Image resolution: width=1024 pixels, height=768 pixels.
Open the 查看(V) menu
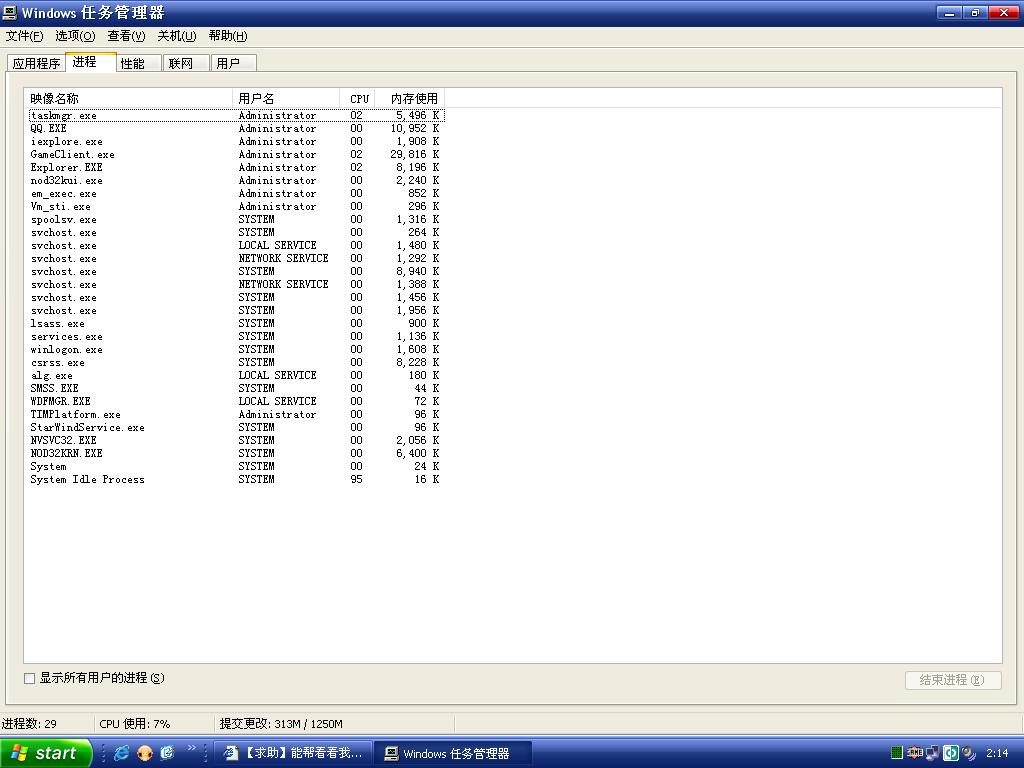point(126,36)
